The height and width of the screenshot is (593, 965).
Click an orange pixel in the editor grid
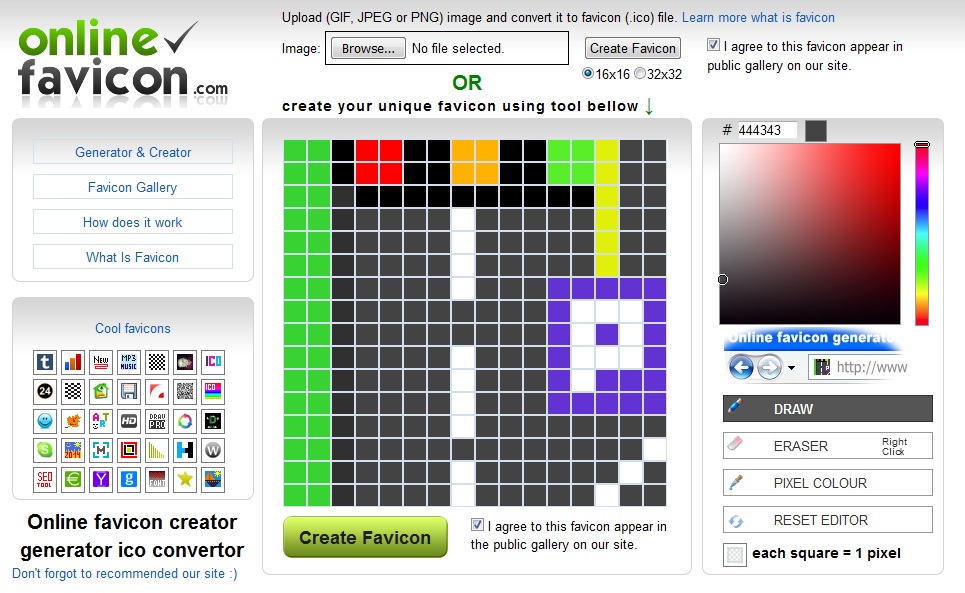463,151
